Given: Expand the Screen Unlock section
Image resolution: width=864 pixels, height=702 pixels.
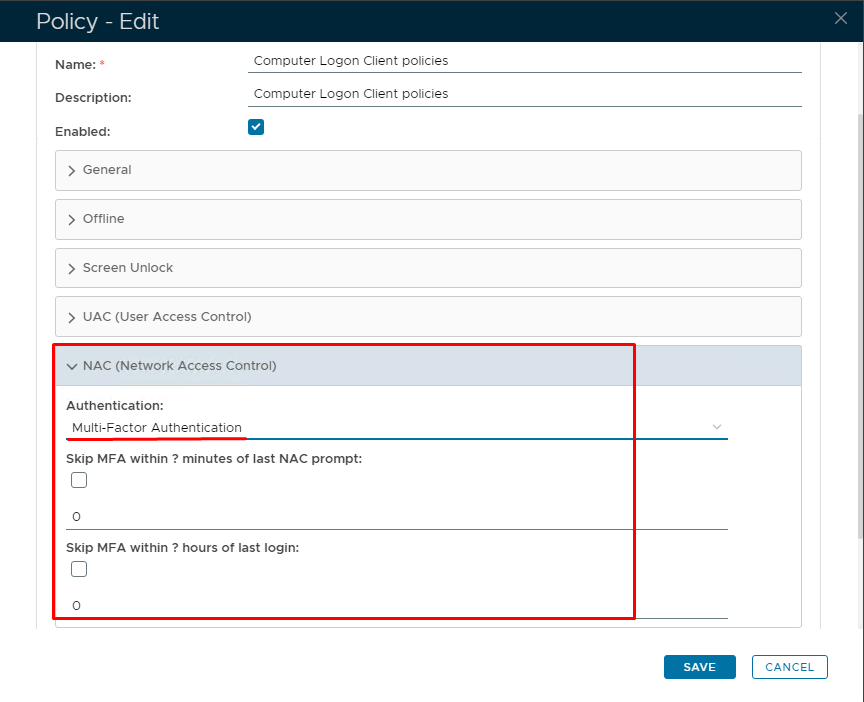Looking at the screenshot, I should tap(128, 268).
